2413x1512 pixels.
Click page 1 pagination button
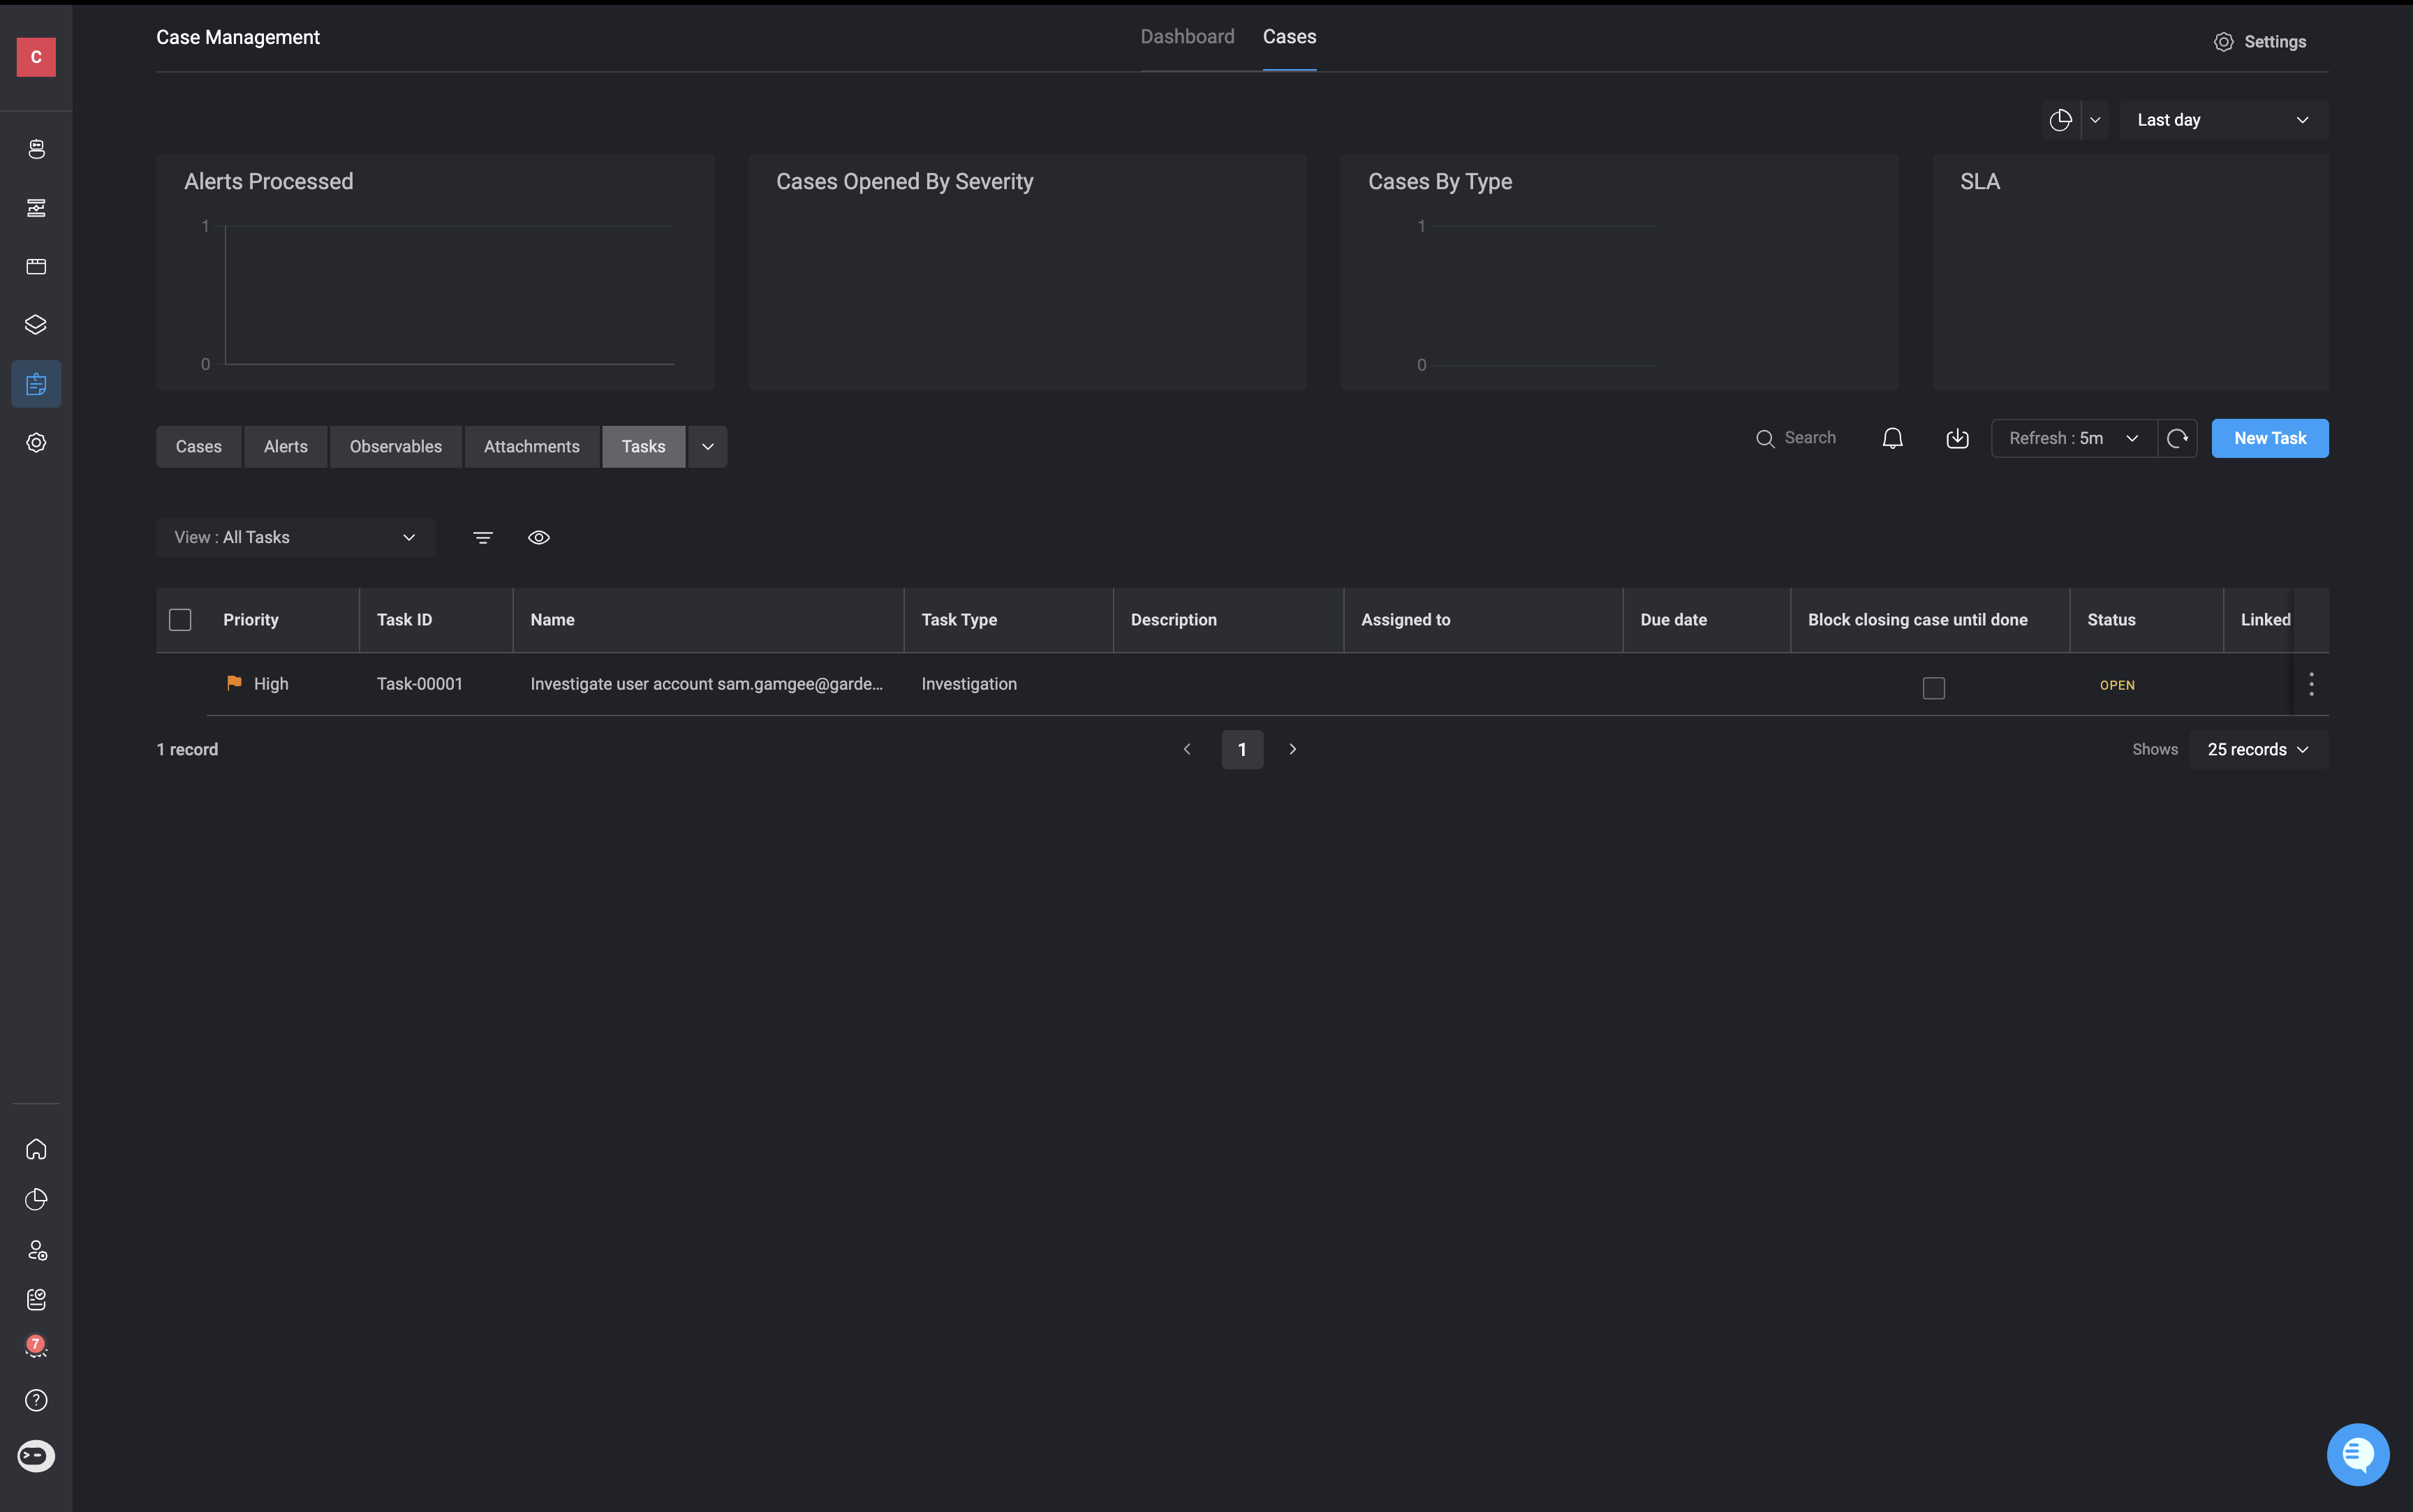coord(1242,749)
